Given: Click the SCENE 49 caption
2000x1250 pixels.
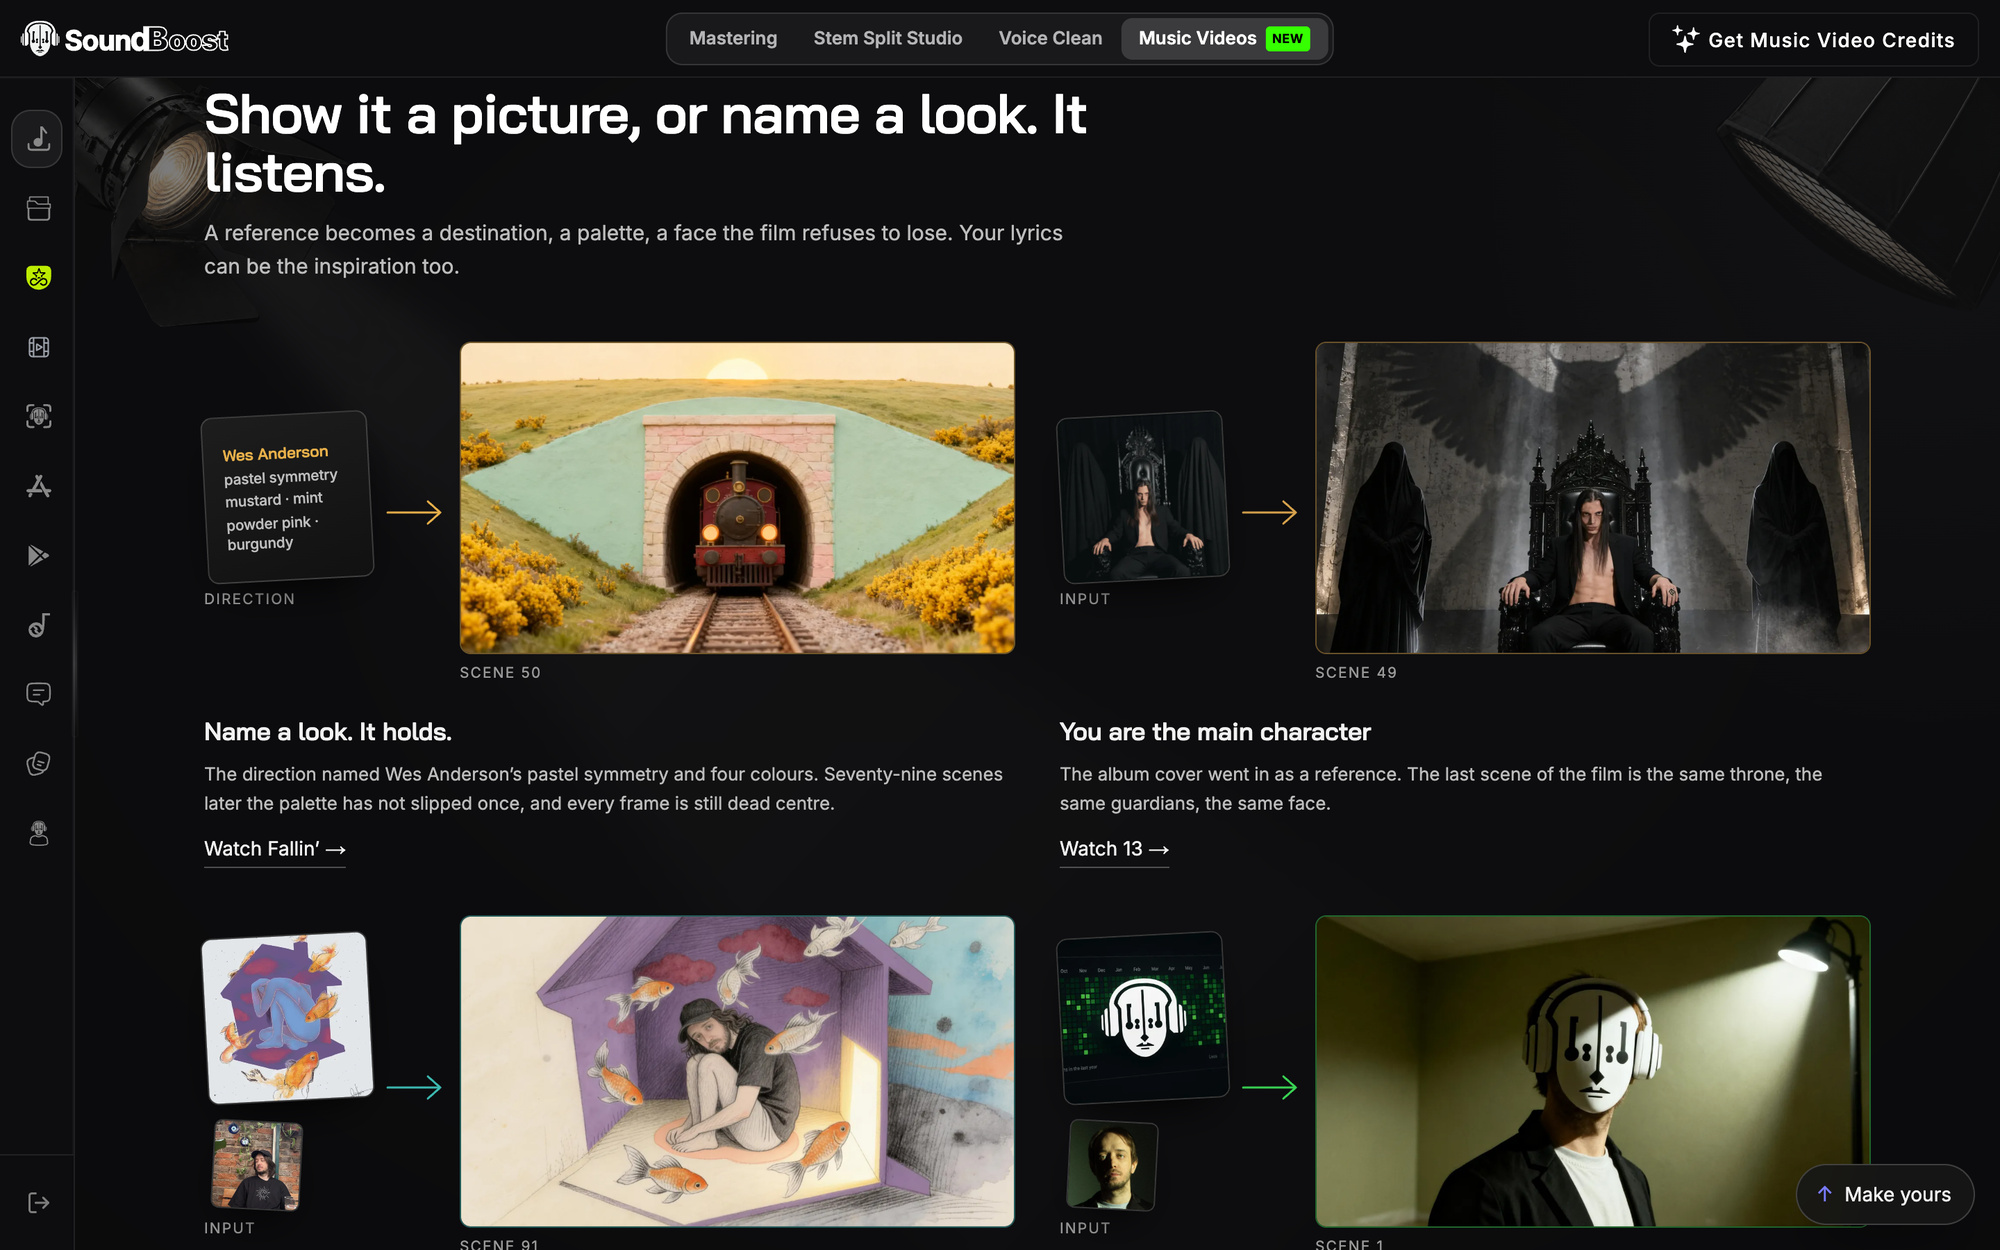Looking at the screenshot, I should (1356, 673).
